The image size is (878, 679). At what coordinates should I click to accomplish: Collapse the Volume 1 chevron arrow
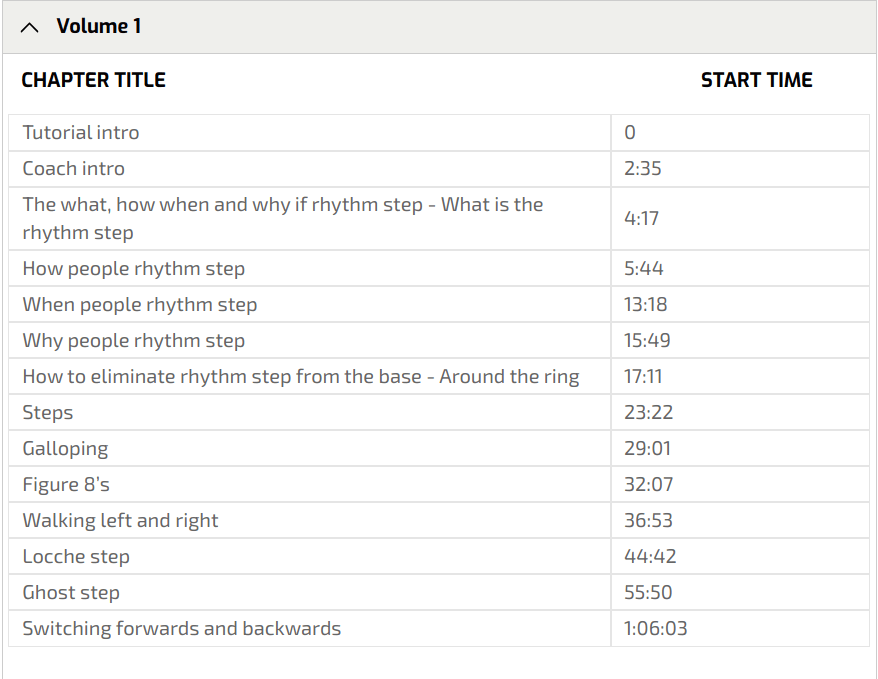30,28
